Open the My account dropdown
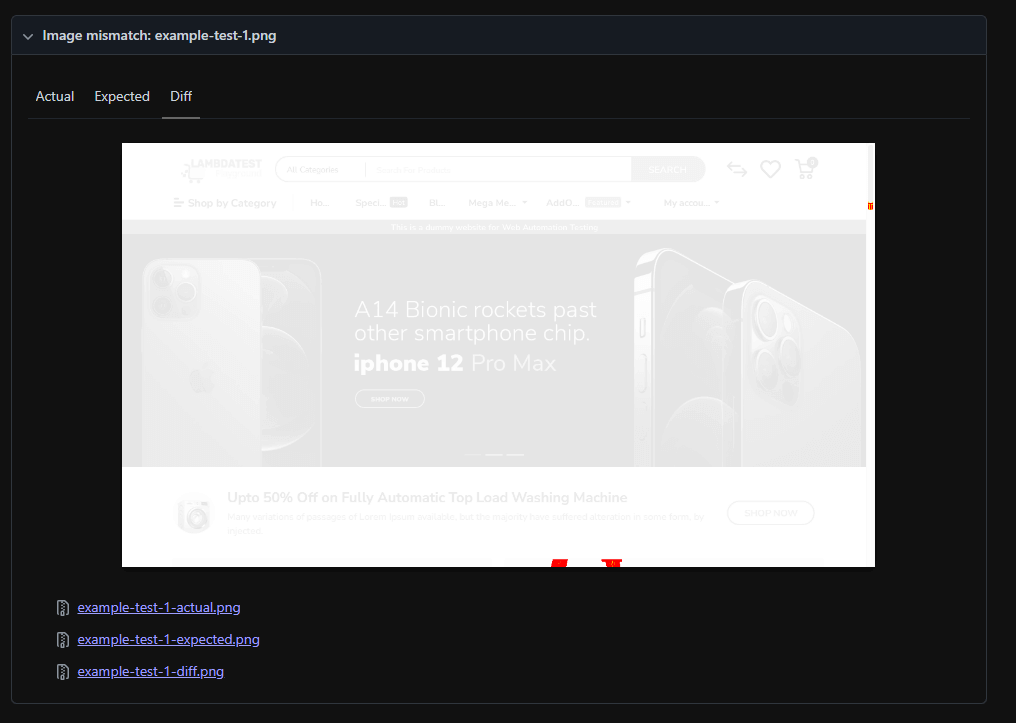 pyautogui.click(x=685, y=202)
